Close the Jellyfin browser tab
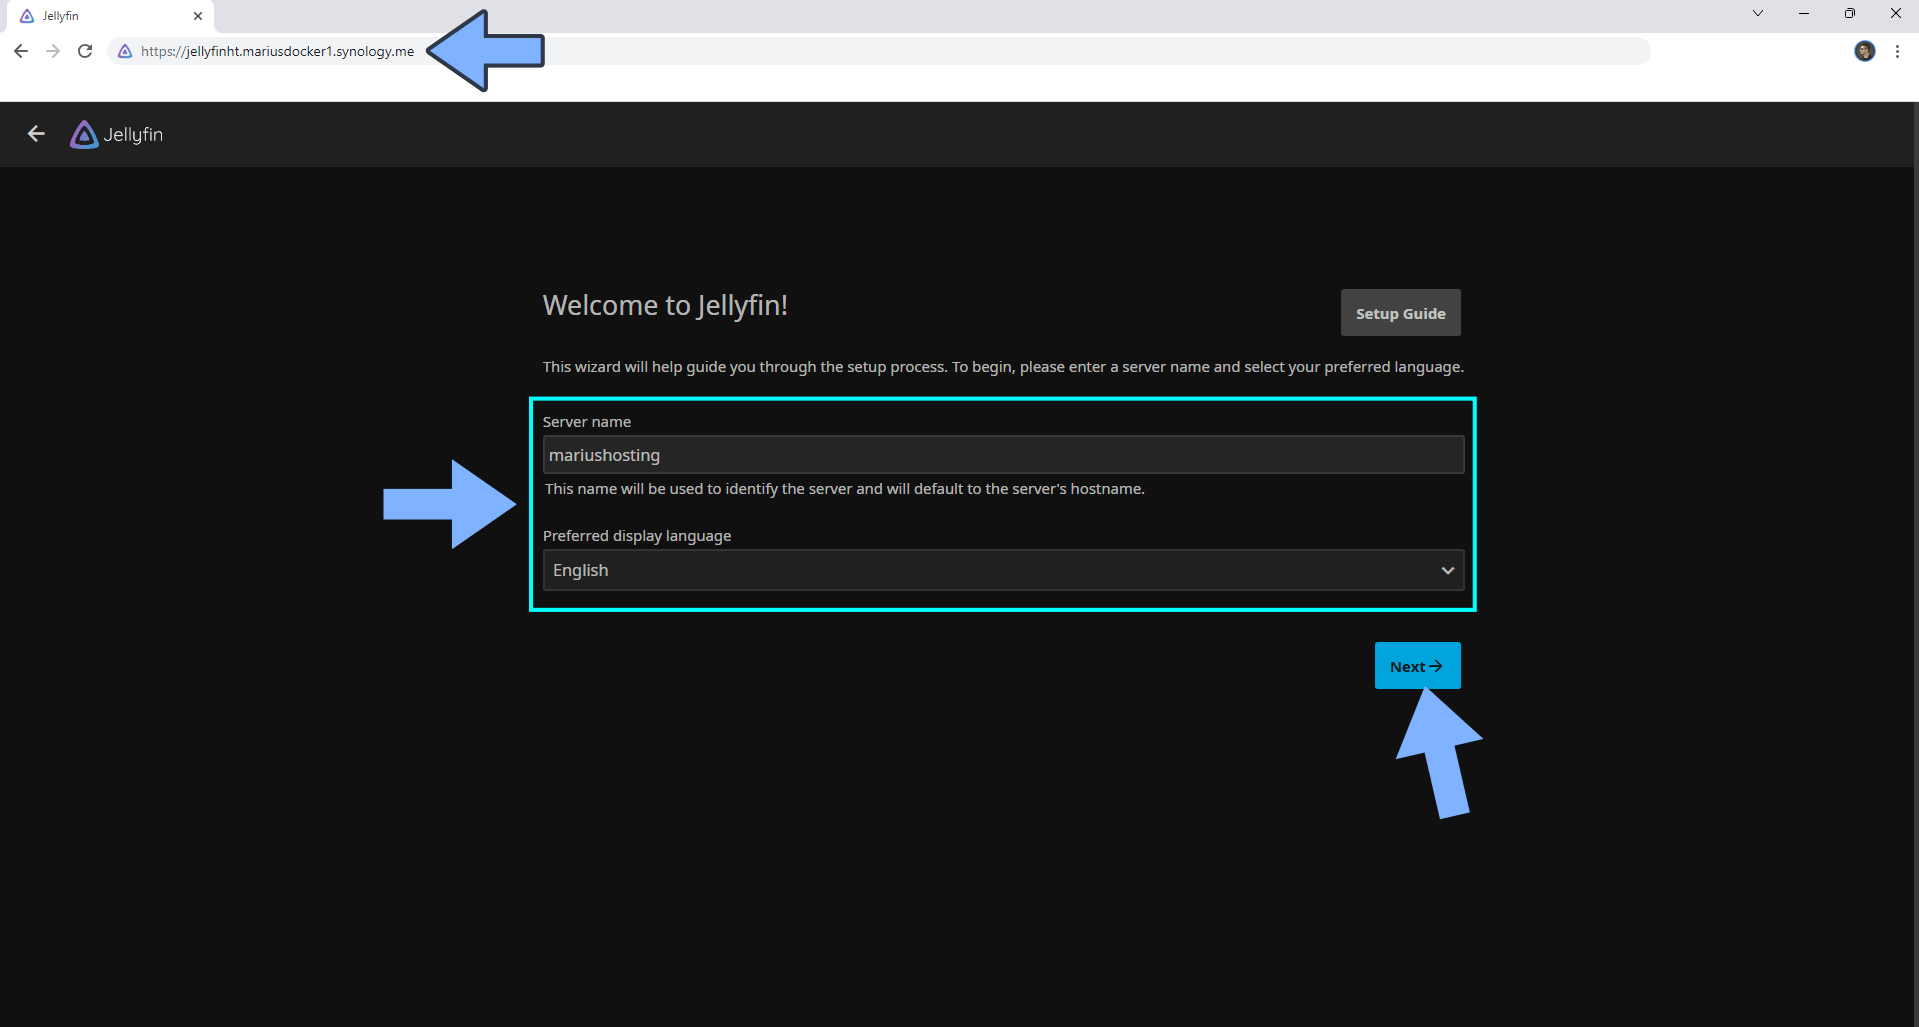 click(198, 16)
